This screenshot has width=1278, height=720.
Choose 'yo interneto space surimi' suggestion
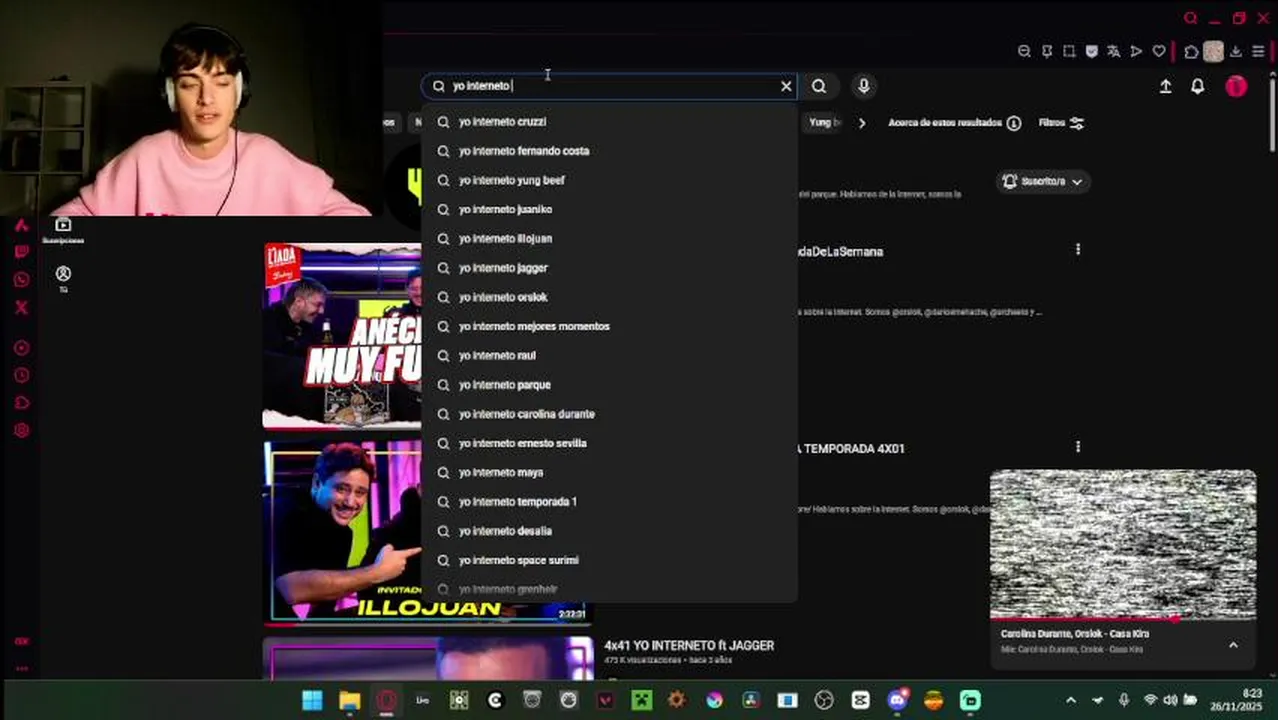609,560
